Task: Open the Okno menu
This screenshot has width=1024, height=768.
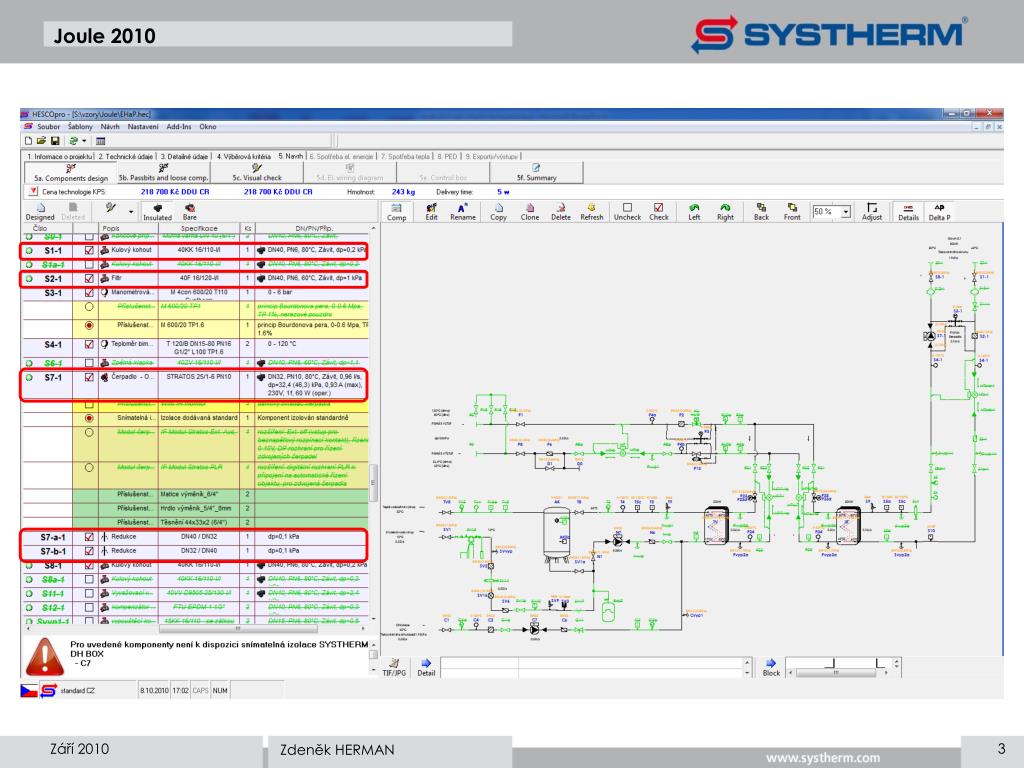Action: (x=208, y=127)
